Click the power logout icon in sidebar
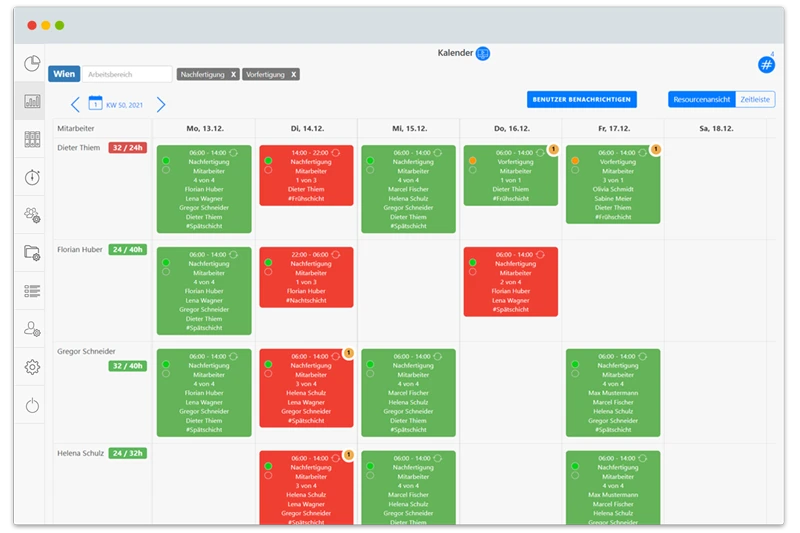 [32, 405]
